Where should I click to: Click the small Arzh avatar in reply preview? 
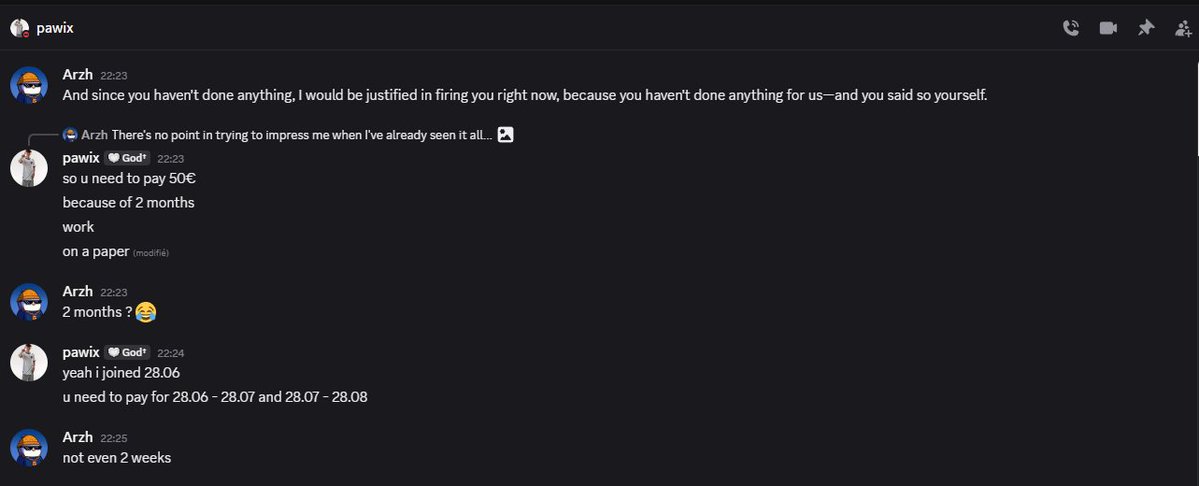tap(70, 134)
